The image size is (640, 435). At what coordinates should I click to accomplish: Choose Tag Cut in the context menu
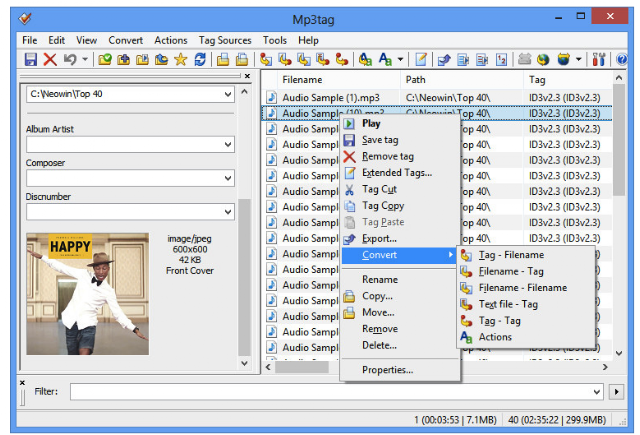coord(400,189)
